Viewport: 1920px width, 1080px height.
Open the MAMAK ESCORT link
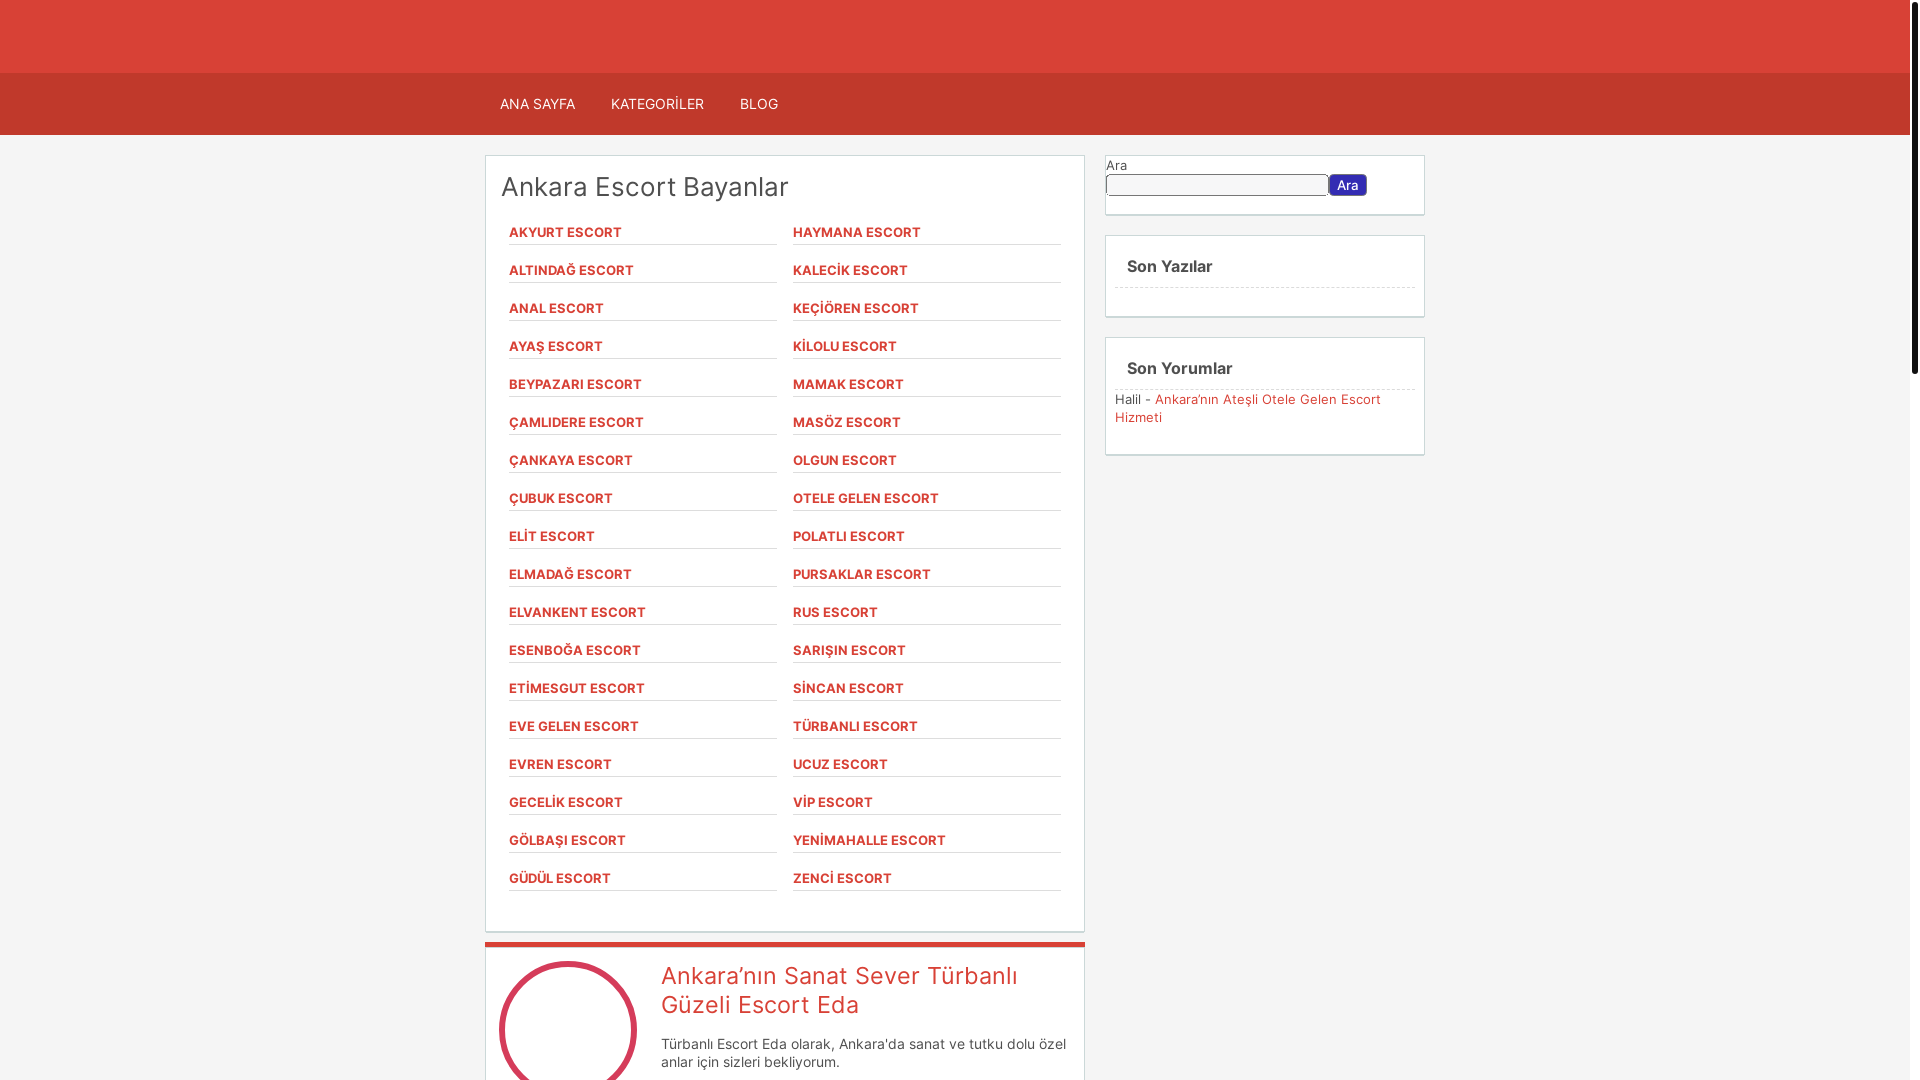tap(848, 384)
